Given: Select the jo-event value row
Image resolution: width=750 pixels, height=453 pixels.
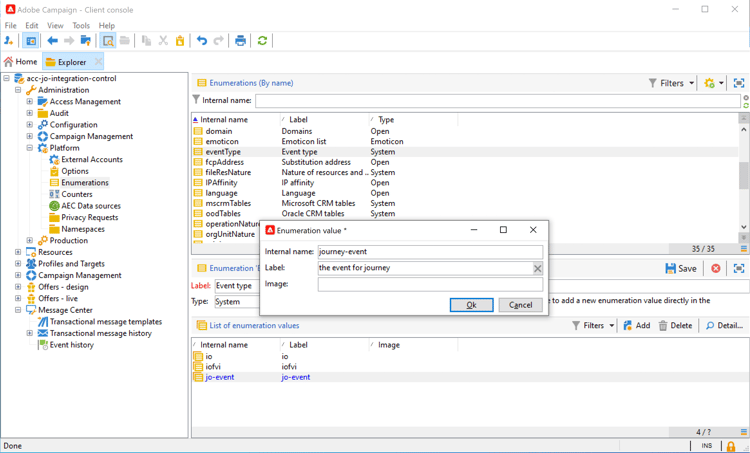Looking at the screenshot, I should pyautogui.click(x=470, y=377).
